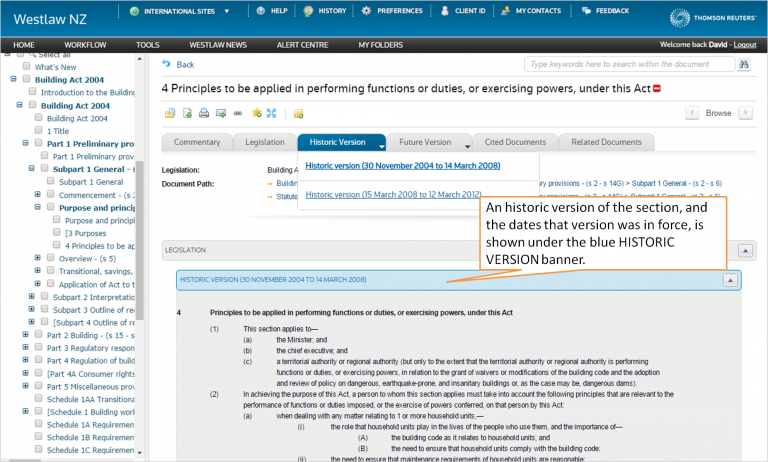Print the document with printer icon
This screenshot has width=768, height=462.
pyautogui.click(x=204, y=114)
